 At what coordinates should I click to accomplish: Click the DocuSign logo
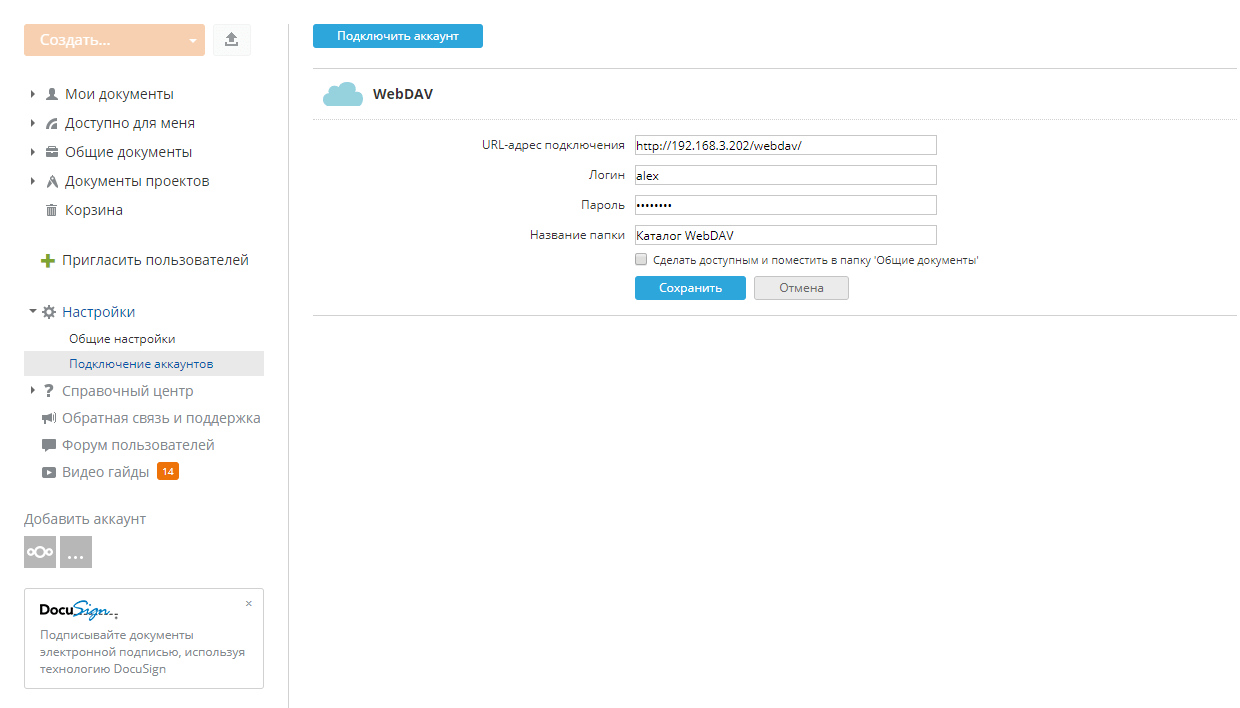click(79, 611)
